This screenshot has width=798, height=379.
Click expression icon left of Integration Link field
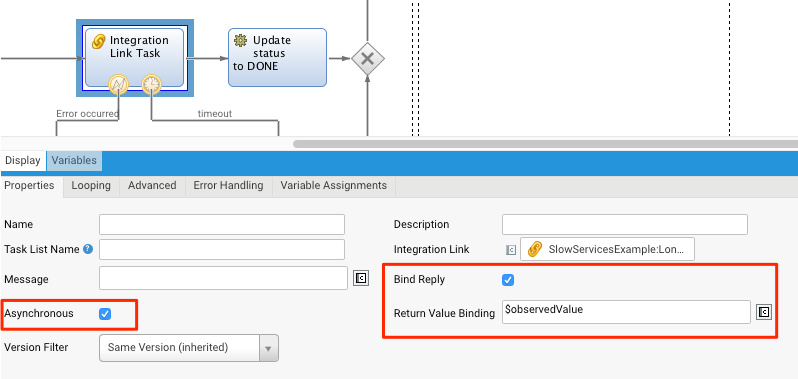511,250
